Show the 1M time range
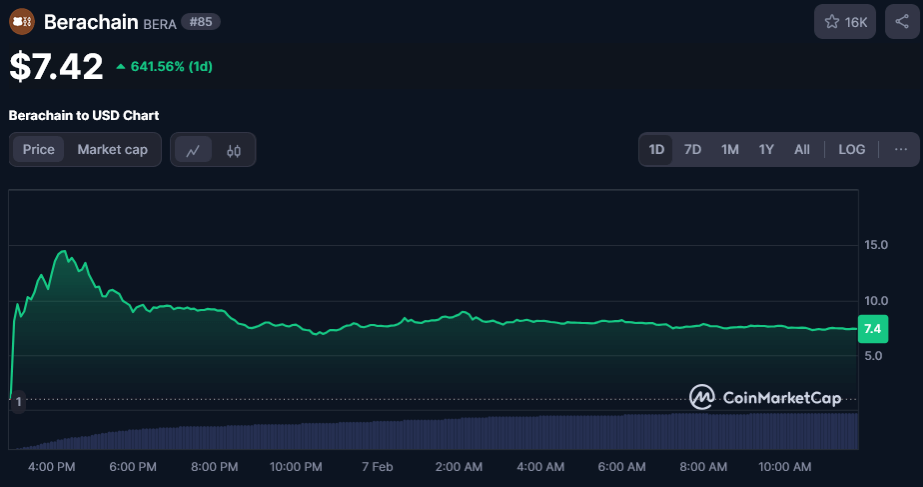The width and height of the screenshot is (923, 487). tap(730, 149)
